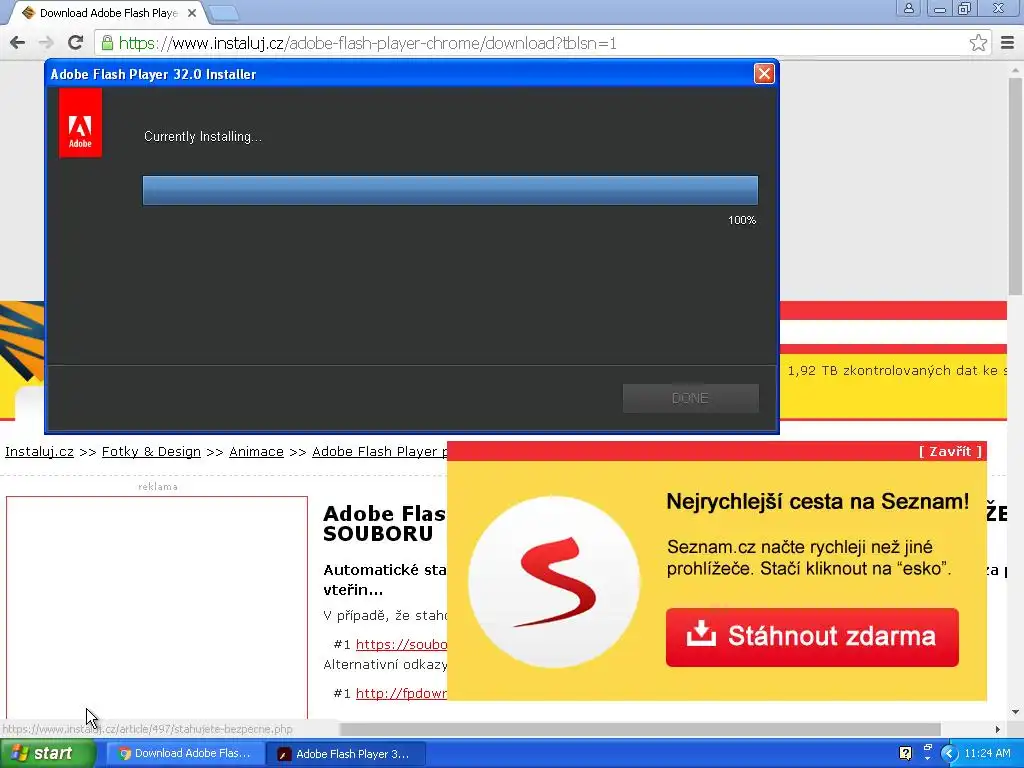The height and width of the screenshot is (768, 1024).
Task: Bookmark this page with the star
Action: pyautogui.click(x=978, y=43)
